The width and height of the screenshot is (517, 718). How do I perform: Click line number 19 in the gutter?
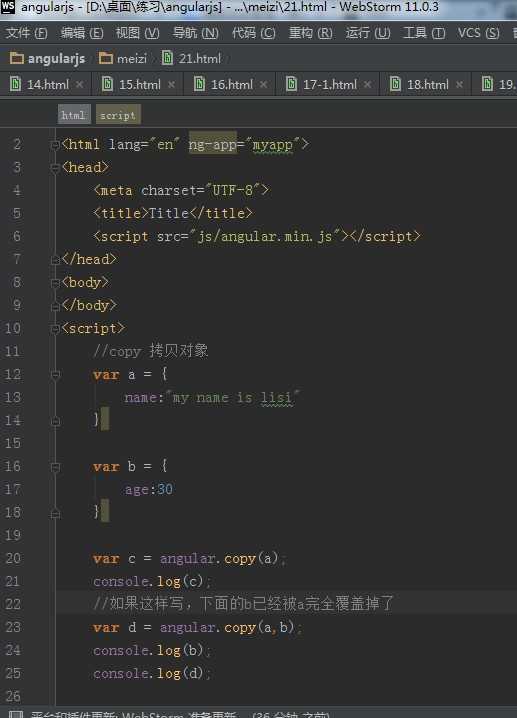13,535
